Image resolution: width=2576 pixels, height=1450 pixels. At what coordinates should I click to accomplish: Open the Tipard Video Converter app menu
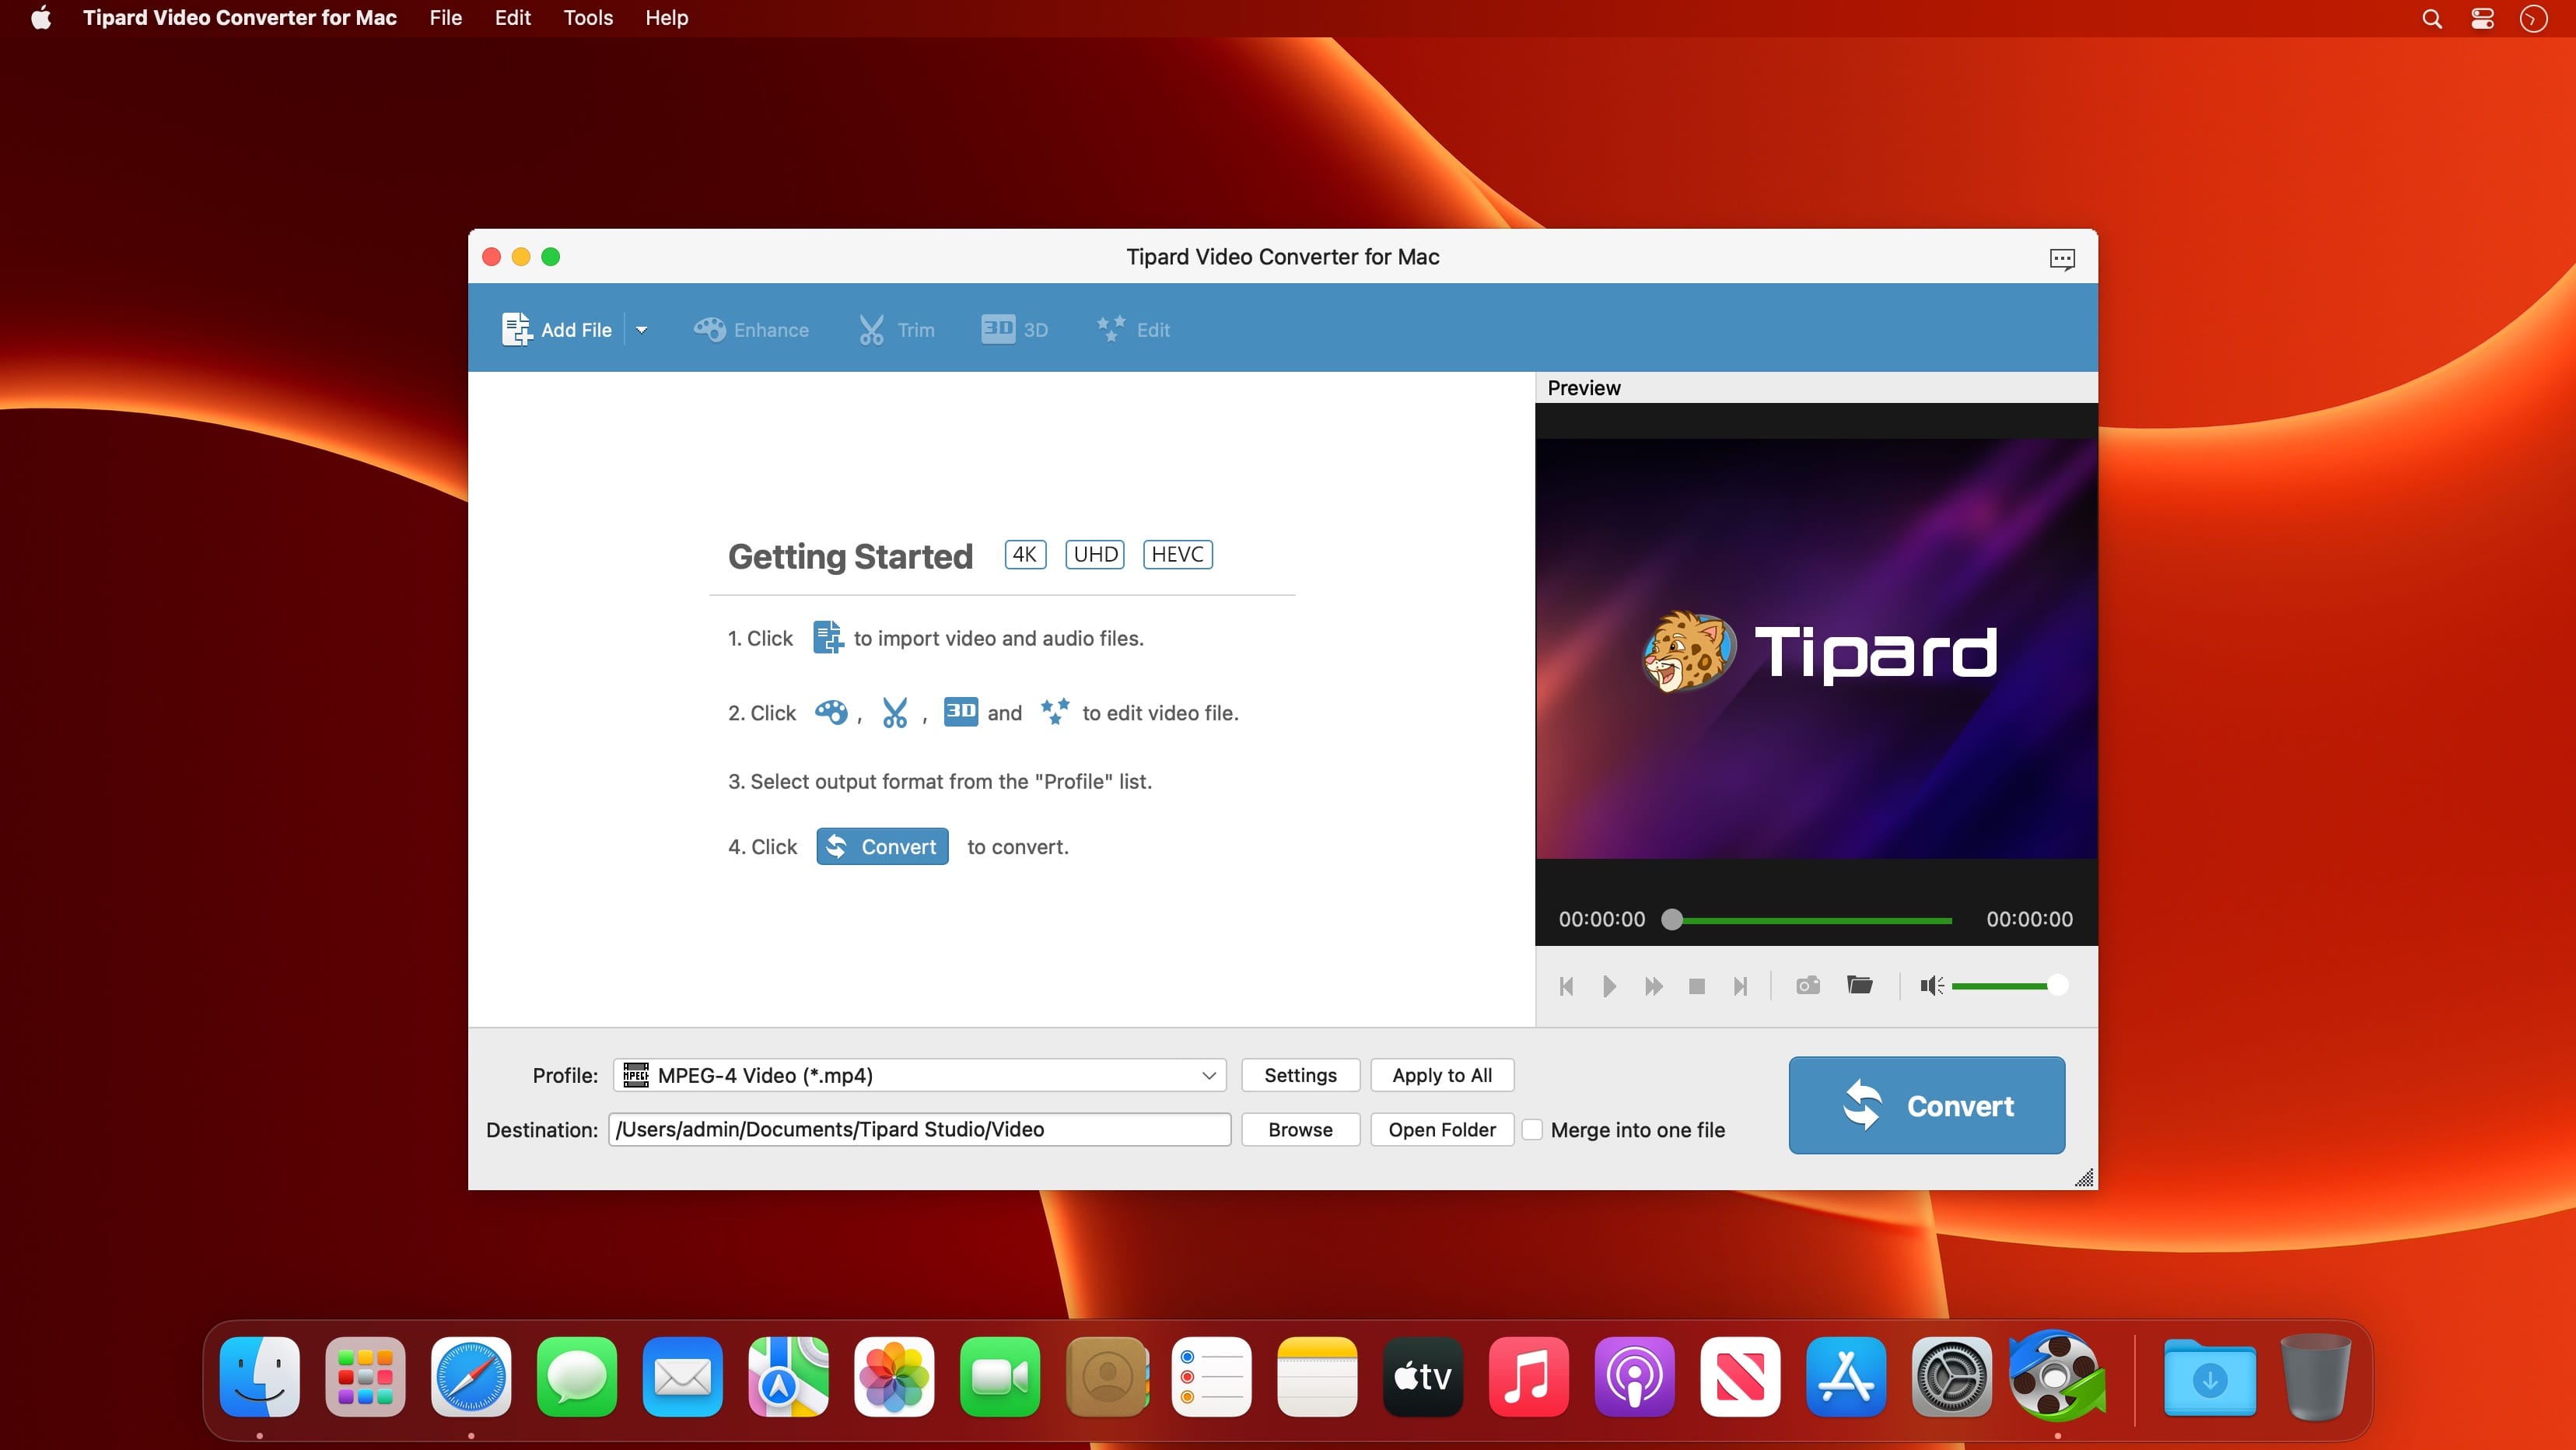pos(240,18)
